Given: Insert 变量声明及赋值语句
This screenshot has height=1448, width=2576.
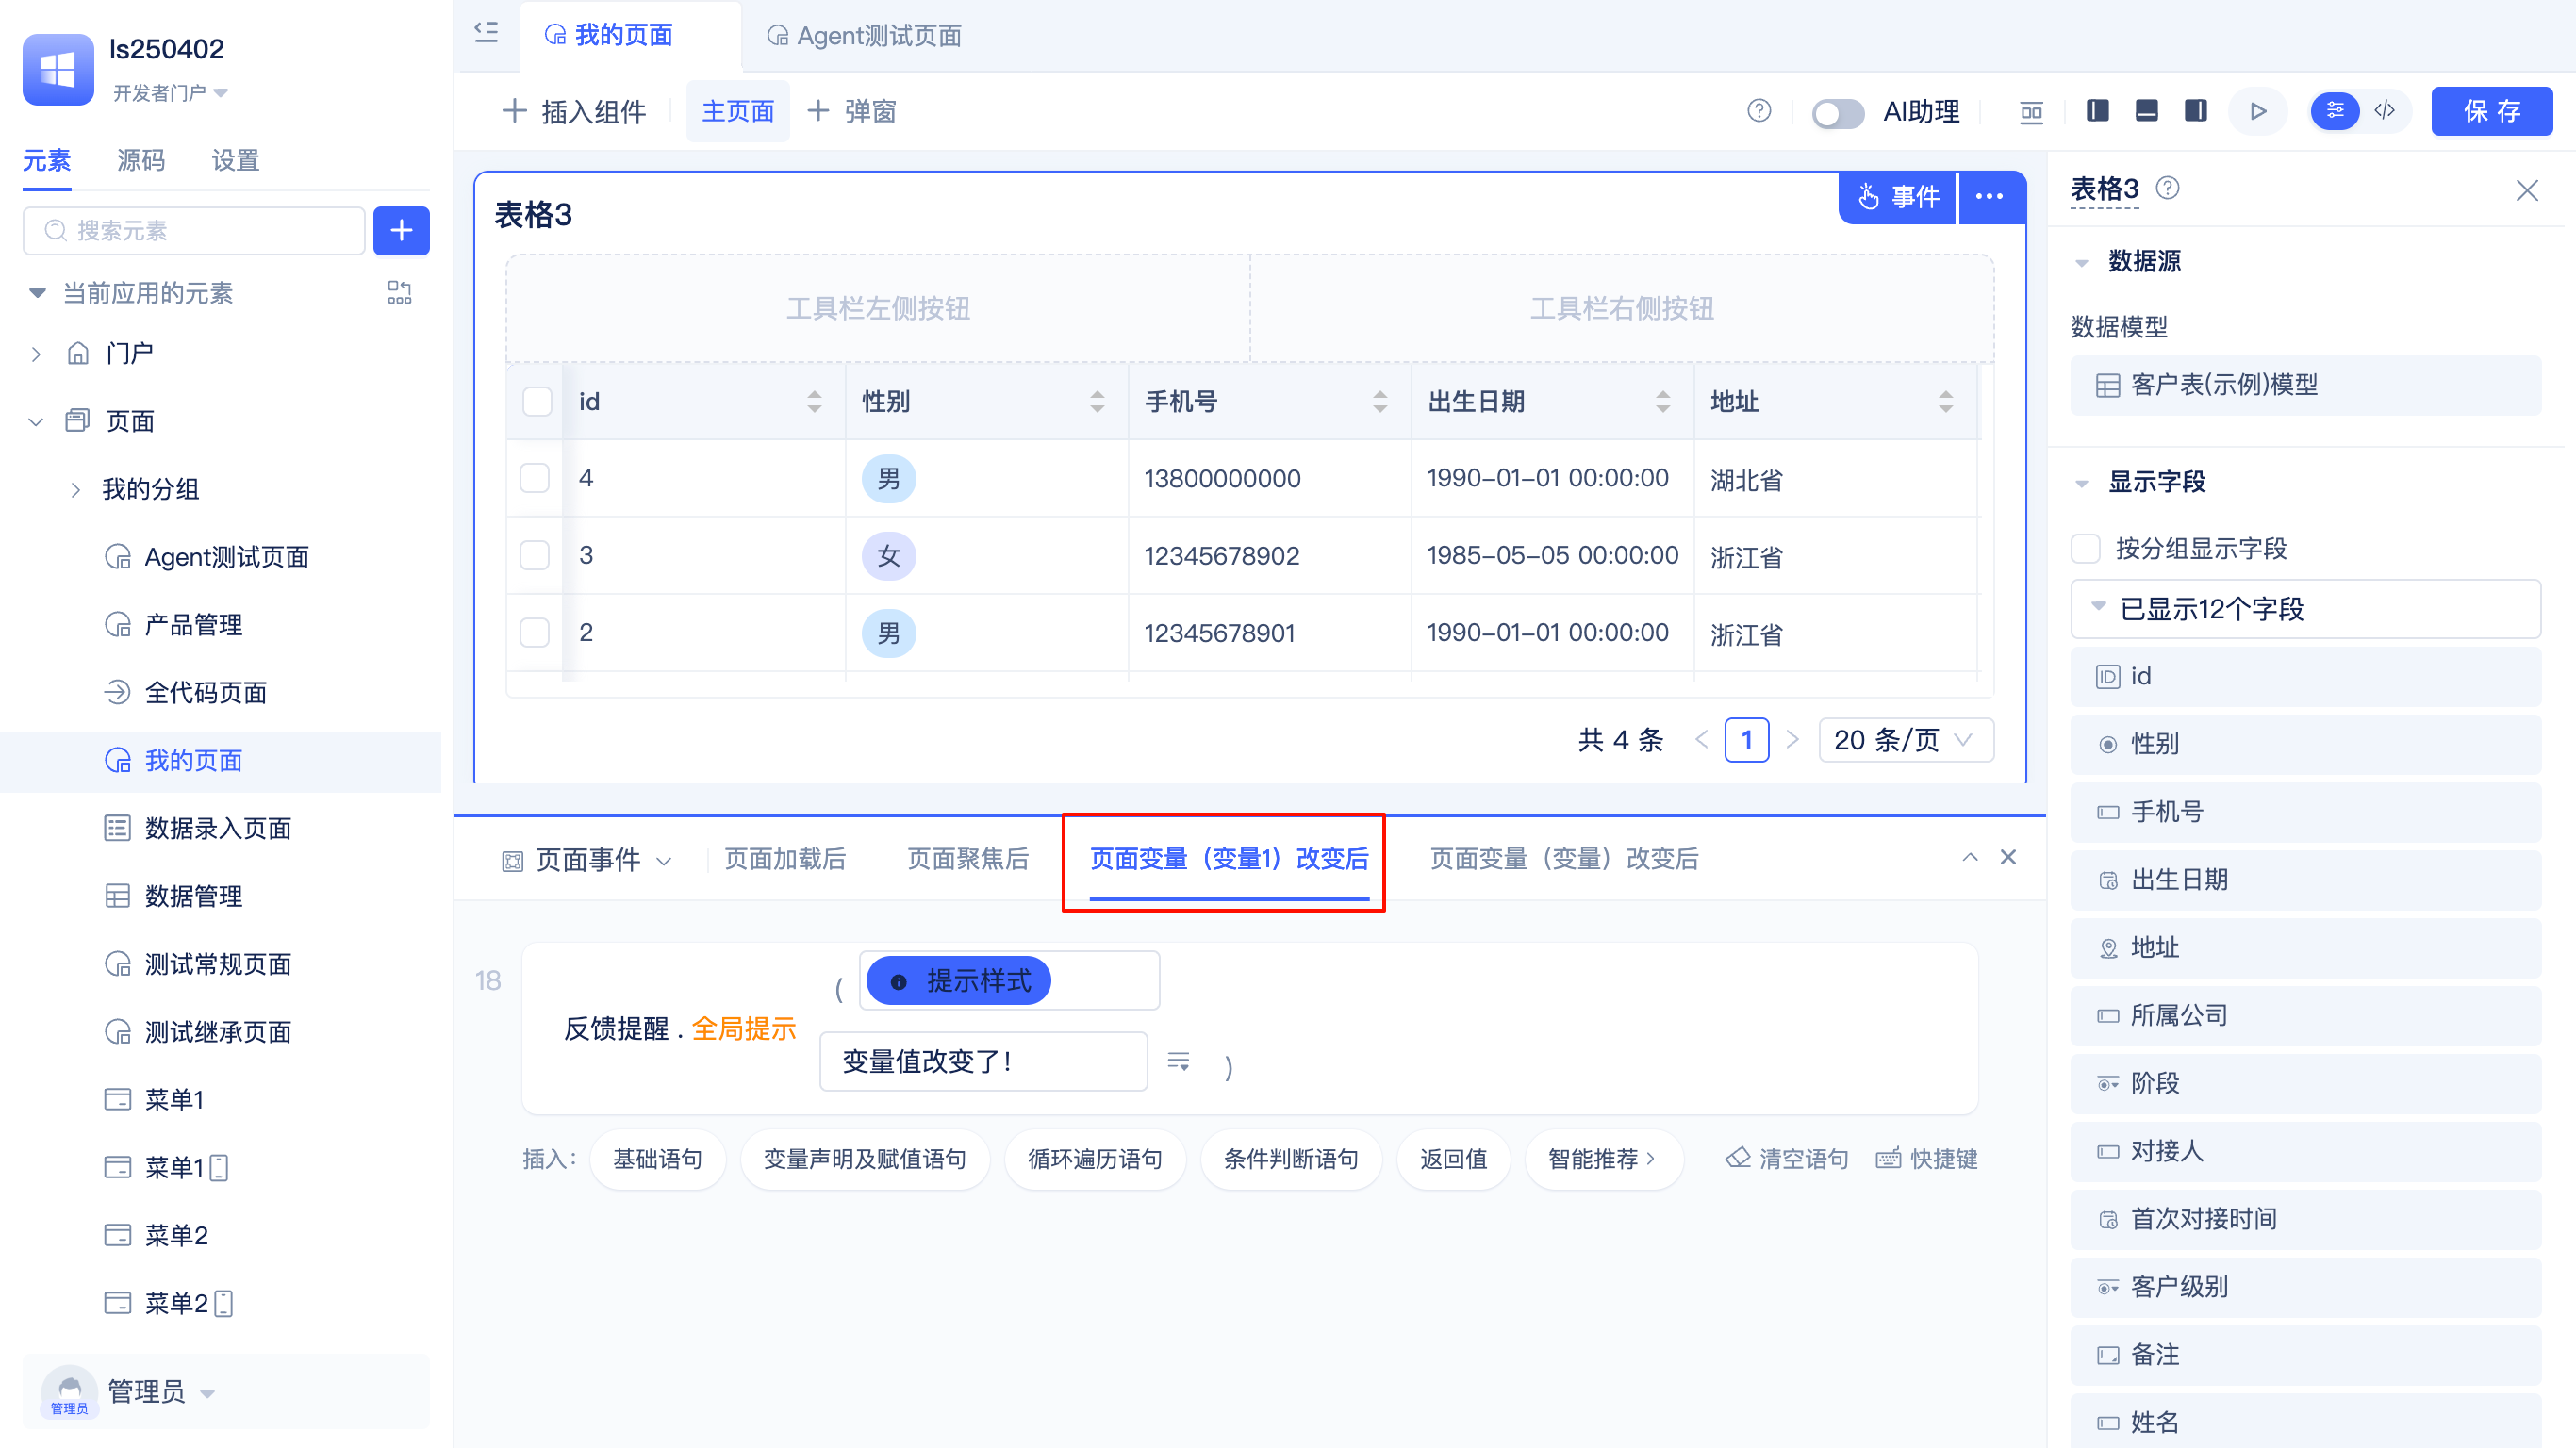Looking at the screenshot, I should point(865,1159).
